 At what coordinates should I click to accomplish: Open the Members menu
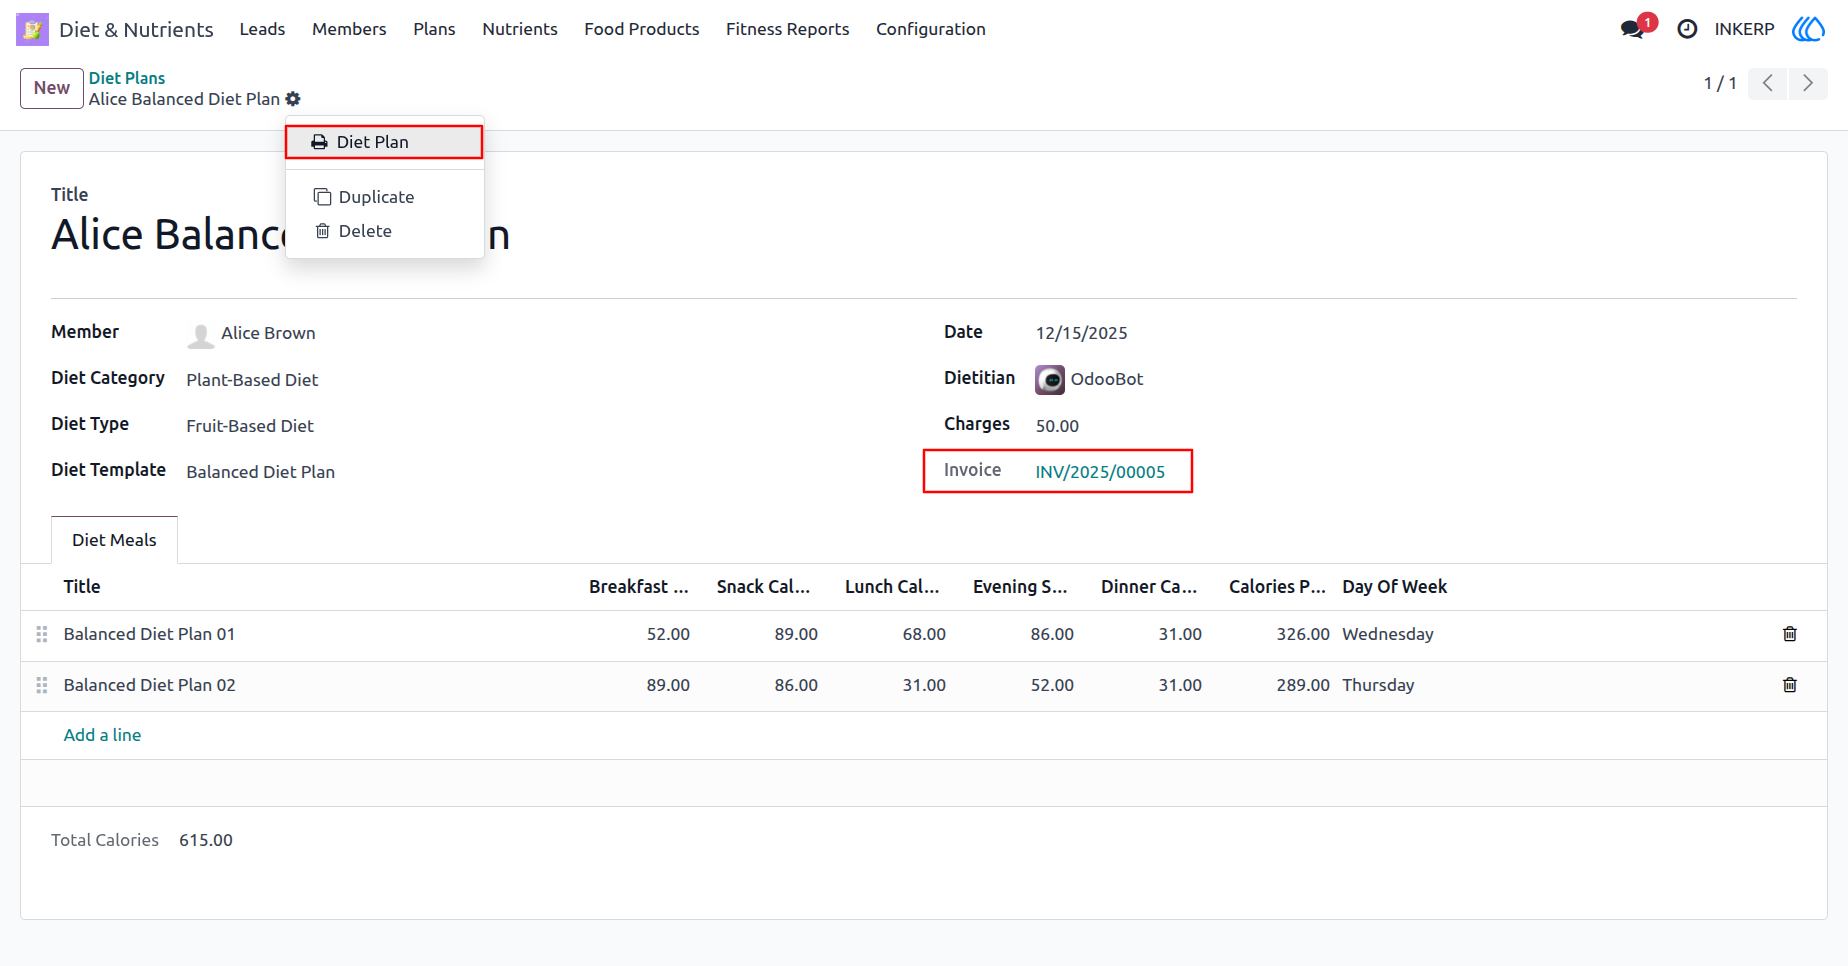coord(349,29)
